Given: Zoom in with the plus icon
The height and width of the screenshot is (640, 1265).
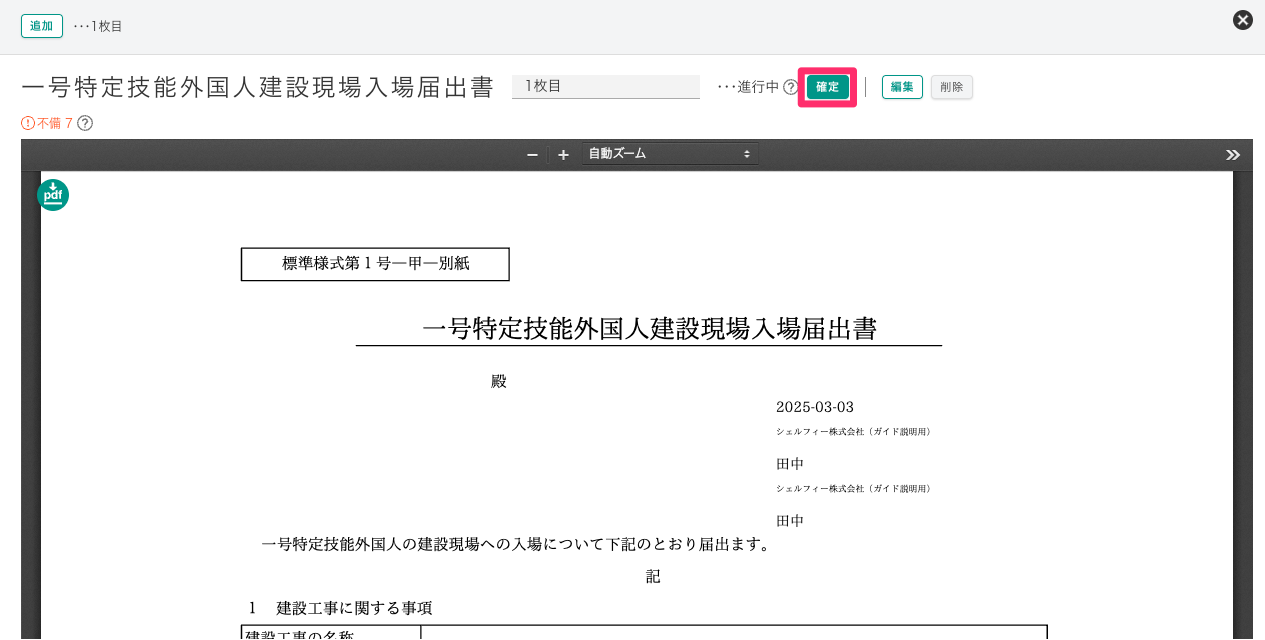Looking at the screenshot, I should [x=563, y=154].
